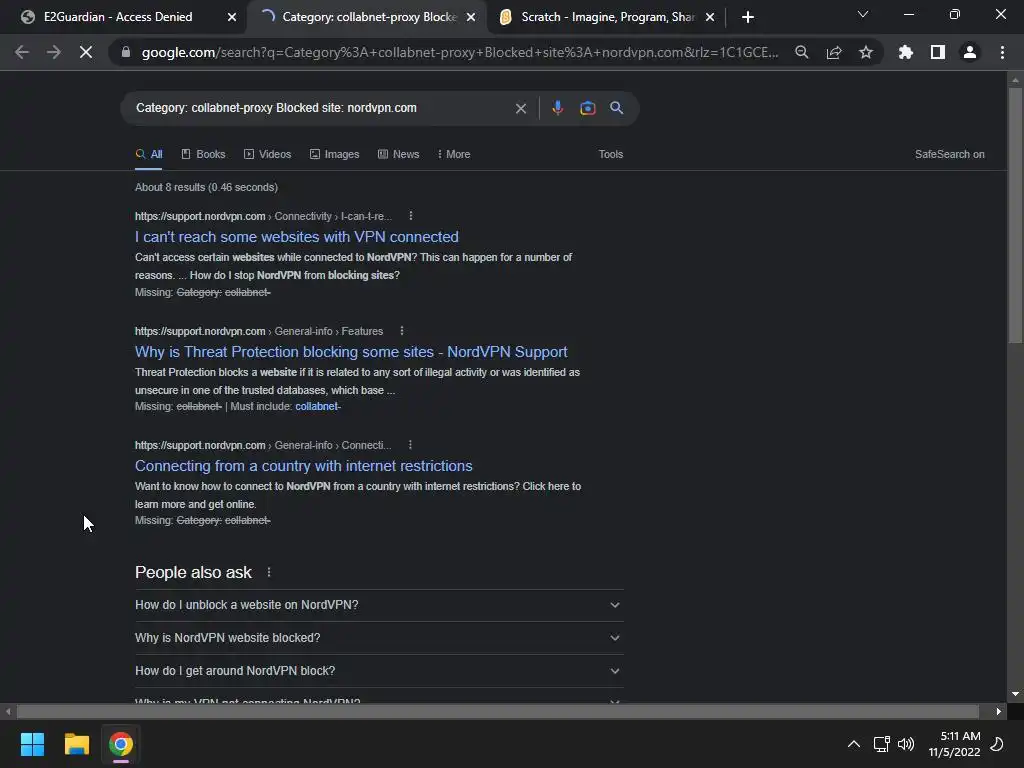
Task: Click the About 8 results text
Action: (x=206, y=187)
